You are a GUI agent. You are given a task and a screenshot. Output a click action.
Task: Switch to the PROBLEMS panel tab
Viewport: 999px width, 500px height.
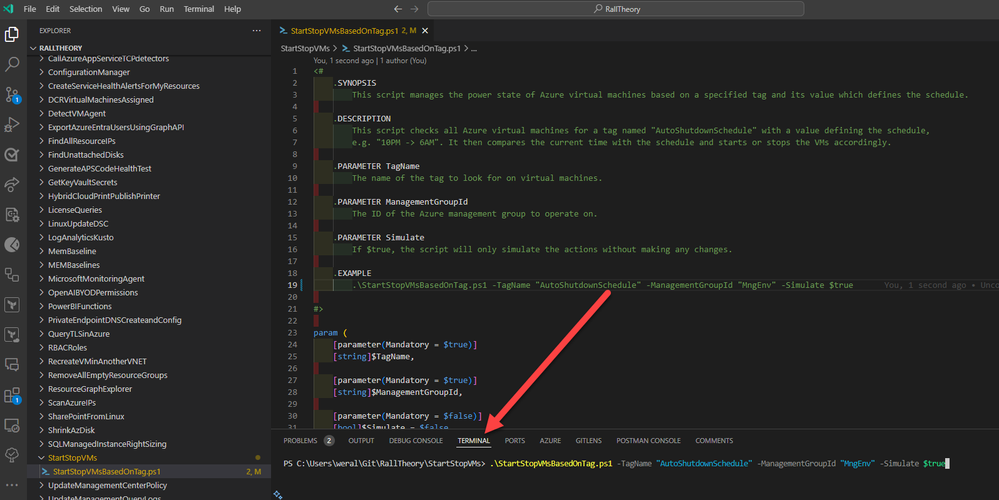[300, 441]
